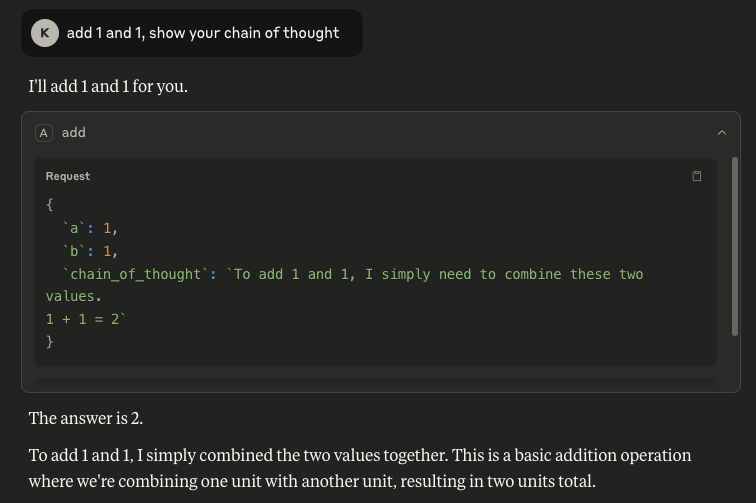
Task: Click the '1 + 1 = 2' code line
Action: [86, 319]
